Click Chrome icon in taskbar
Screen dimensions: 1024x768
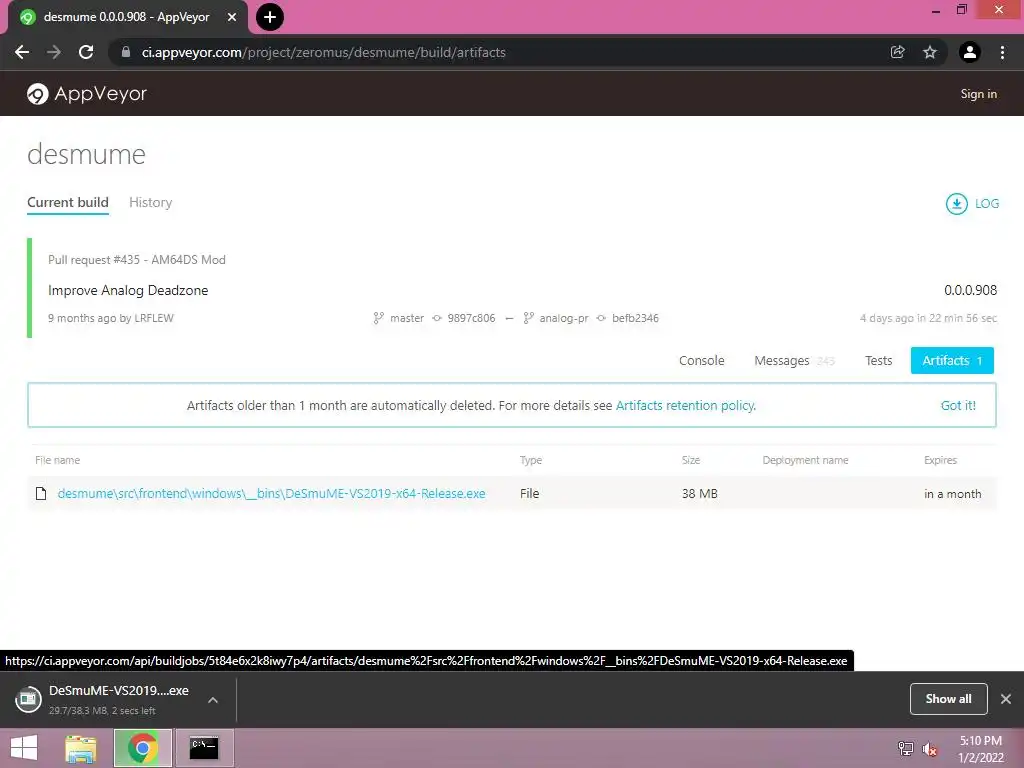(142, 748)
